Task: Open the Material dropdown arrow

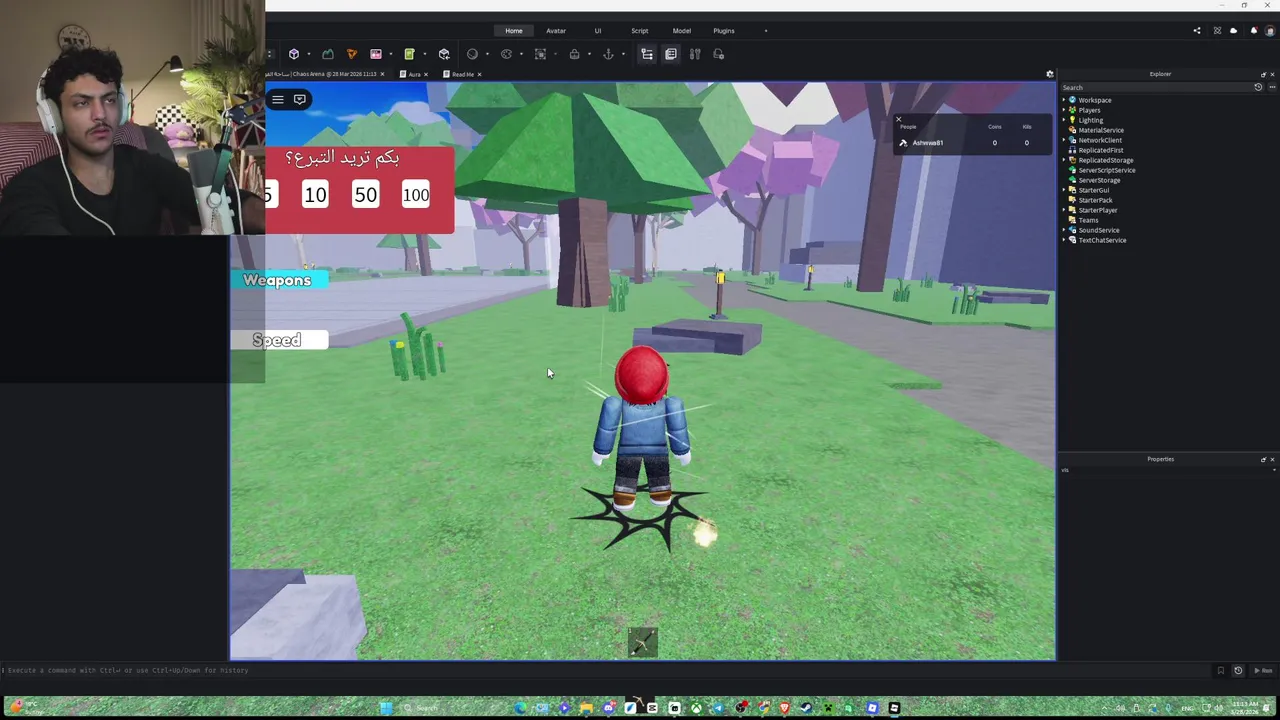Action: point(486,54)
